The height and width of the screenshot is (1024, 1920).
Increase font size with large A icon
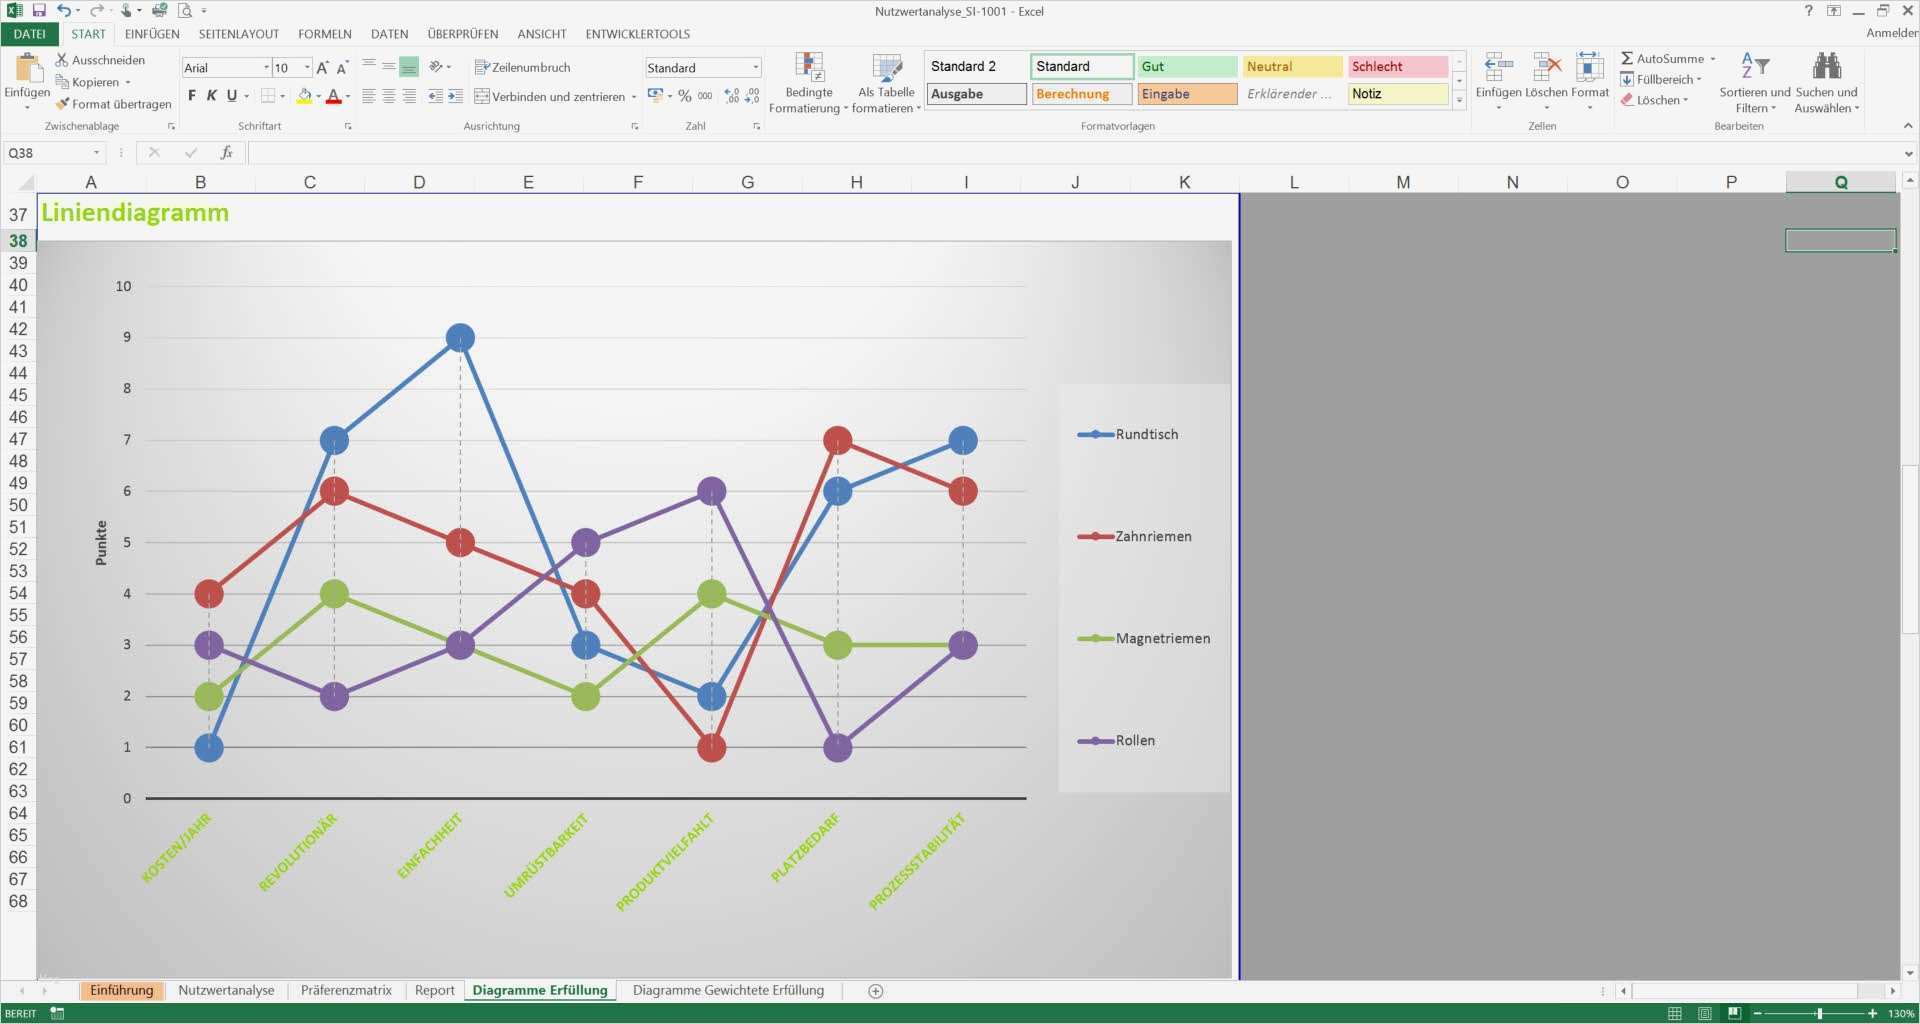click(x=322, y=68)
